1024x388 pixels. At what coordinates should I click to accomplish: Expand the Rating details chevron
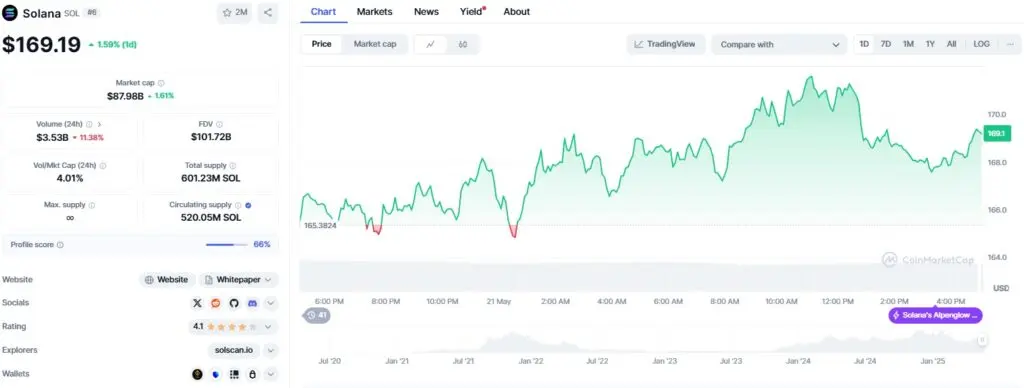(268, 326)
